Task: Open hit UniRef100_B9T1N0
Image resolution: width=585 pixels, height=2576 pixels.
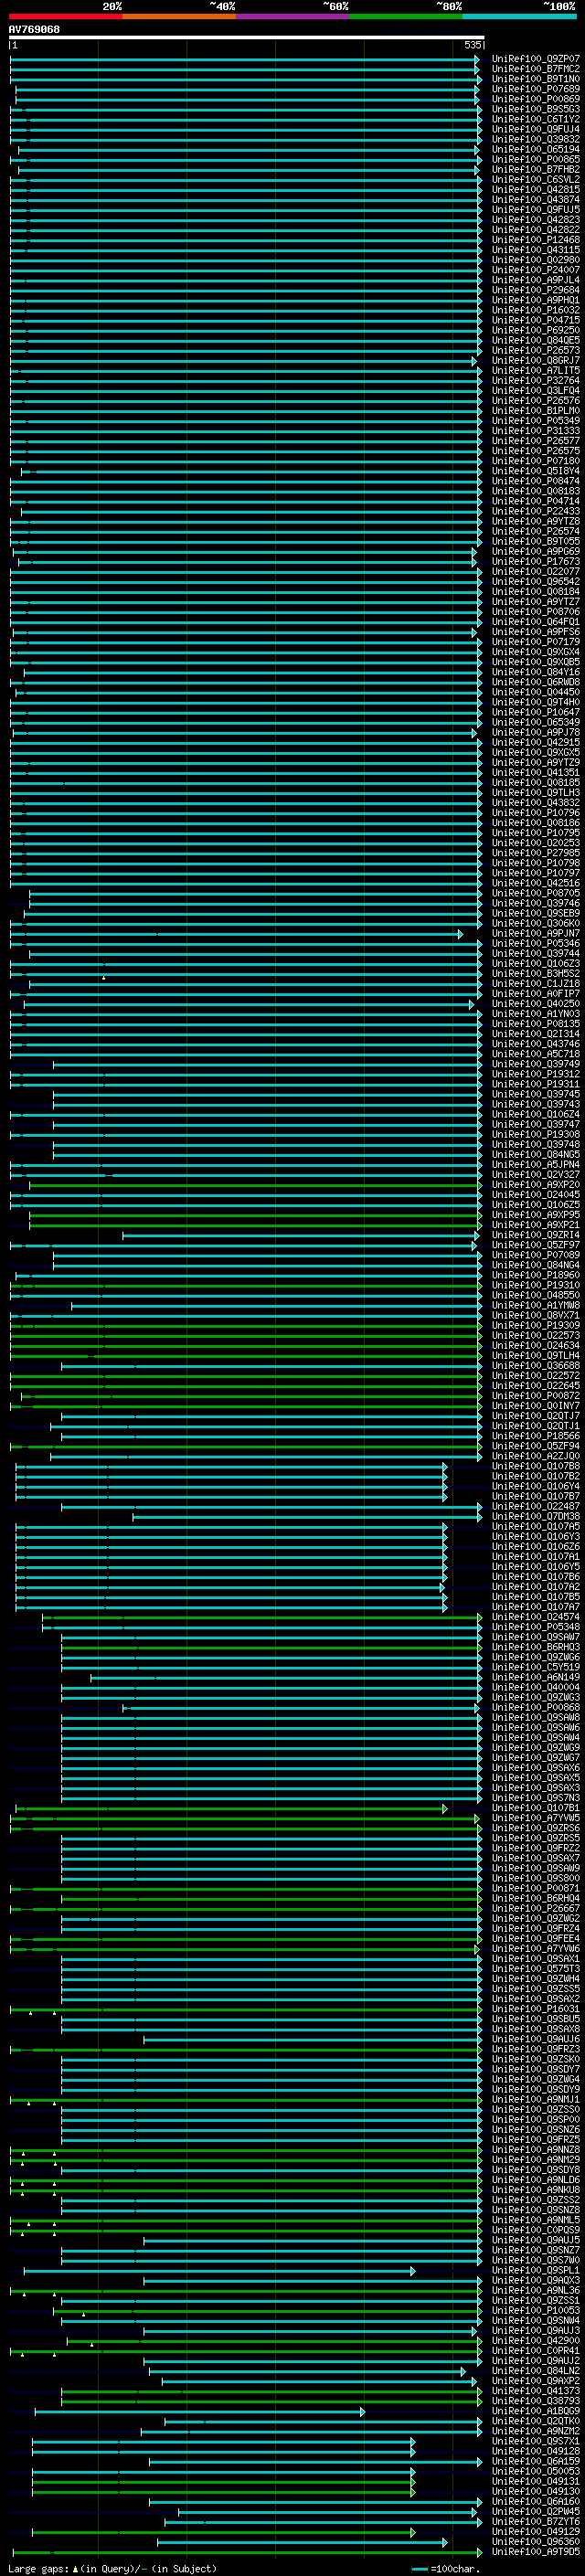Action: point(535,79)
